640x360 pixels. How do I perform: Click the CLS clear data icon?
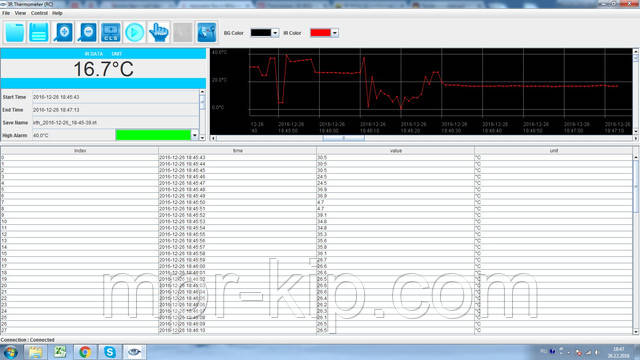click(x=111, y=32)
